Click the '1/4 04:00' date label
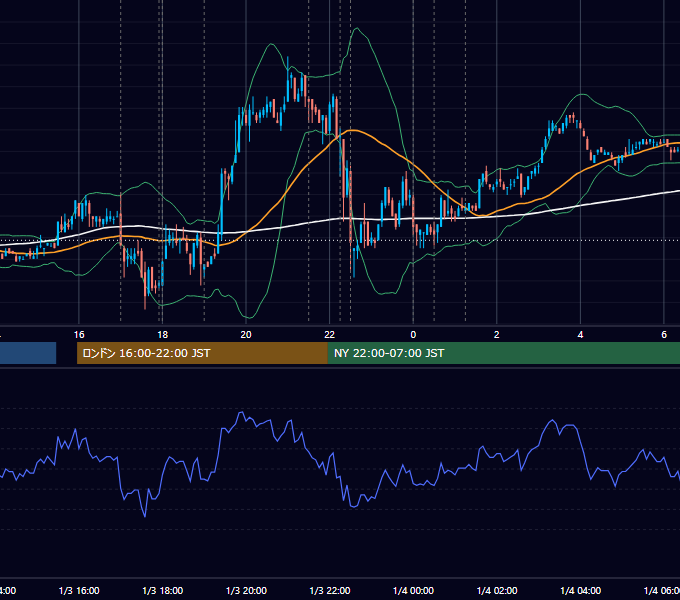 click(x=581, y=590)
